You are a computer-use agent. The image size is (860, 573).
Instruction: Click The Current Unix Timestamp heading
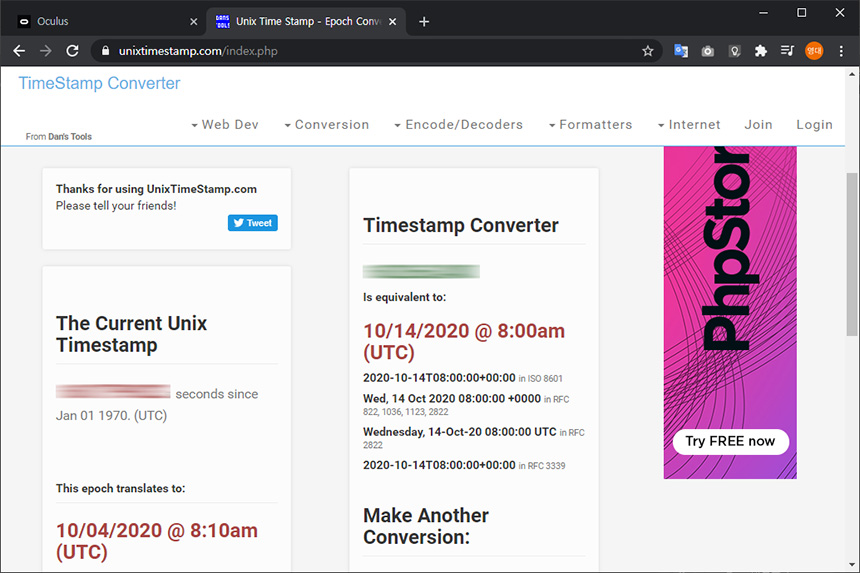click(132, 334)
